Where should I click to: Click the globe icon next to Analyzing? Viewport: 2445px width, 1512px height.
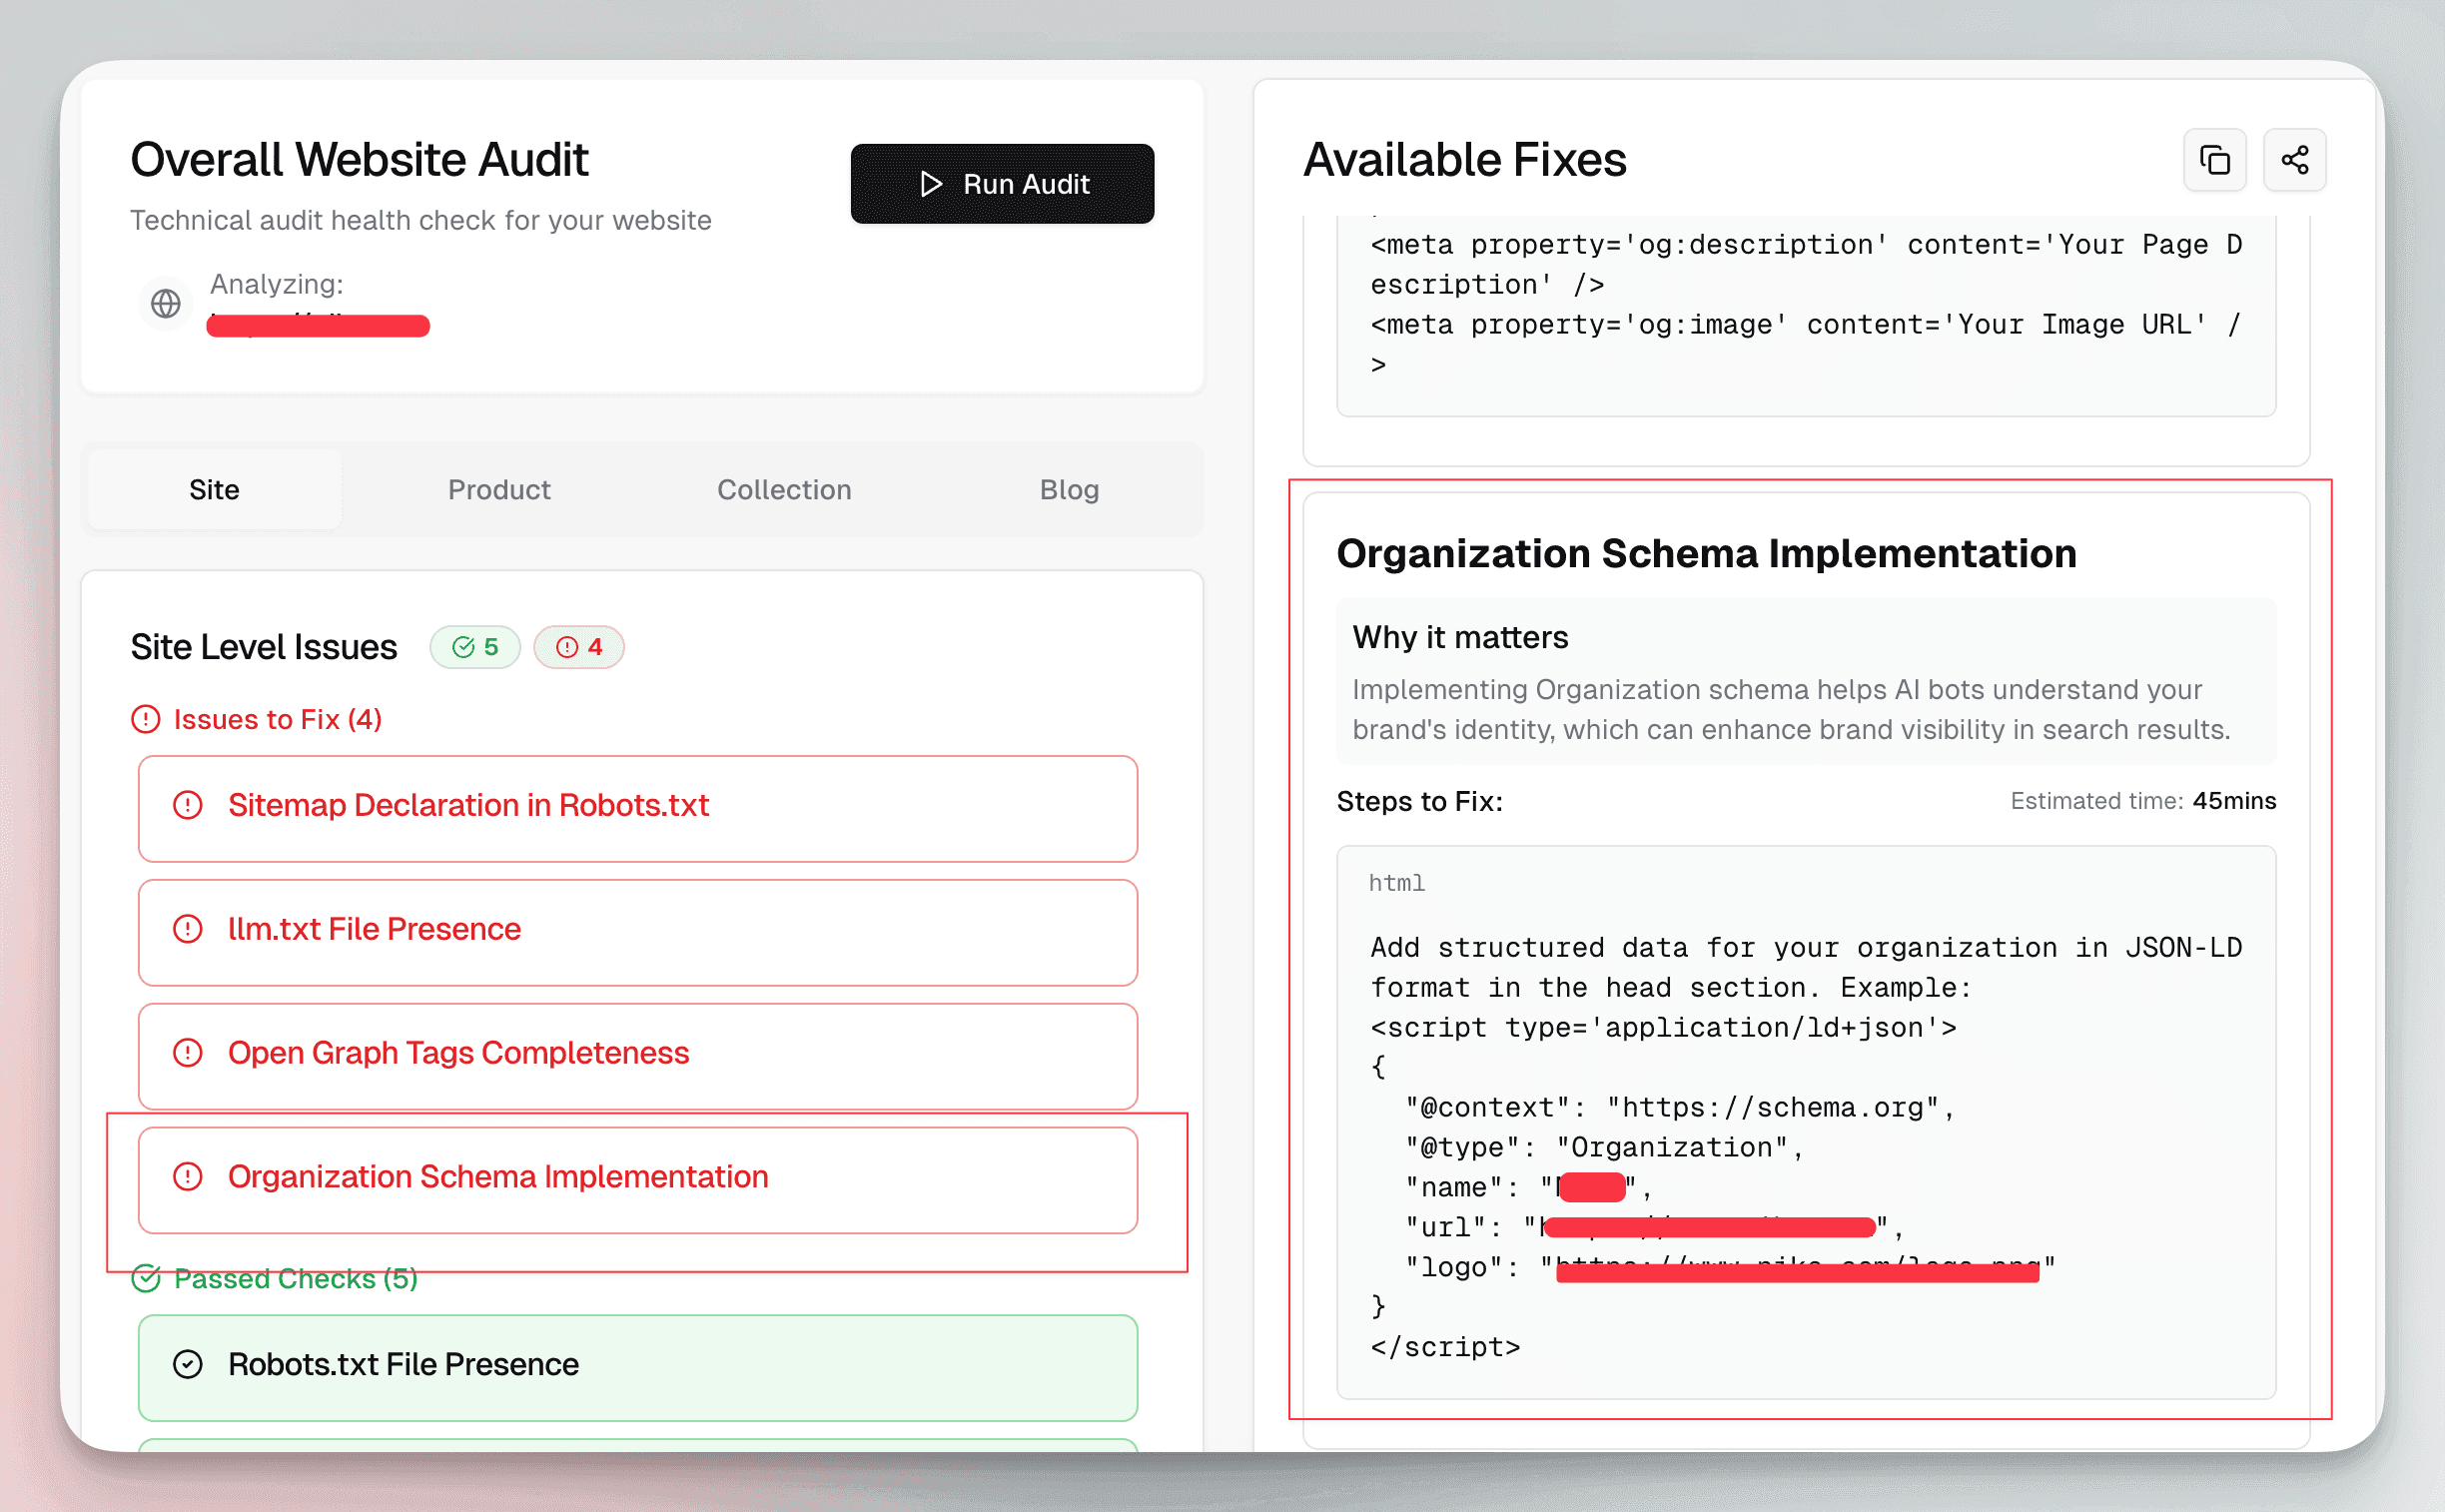[166, 303]
